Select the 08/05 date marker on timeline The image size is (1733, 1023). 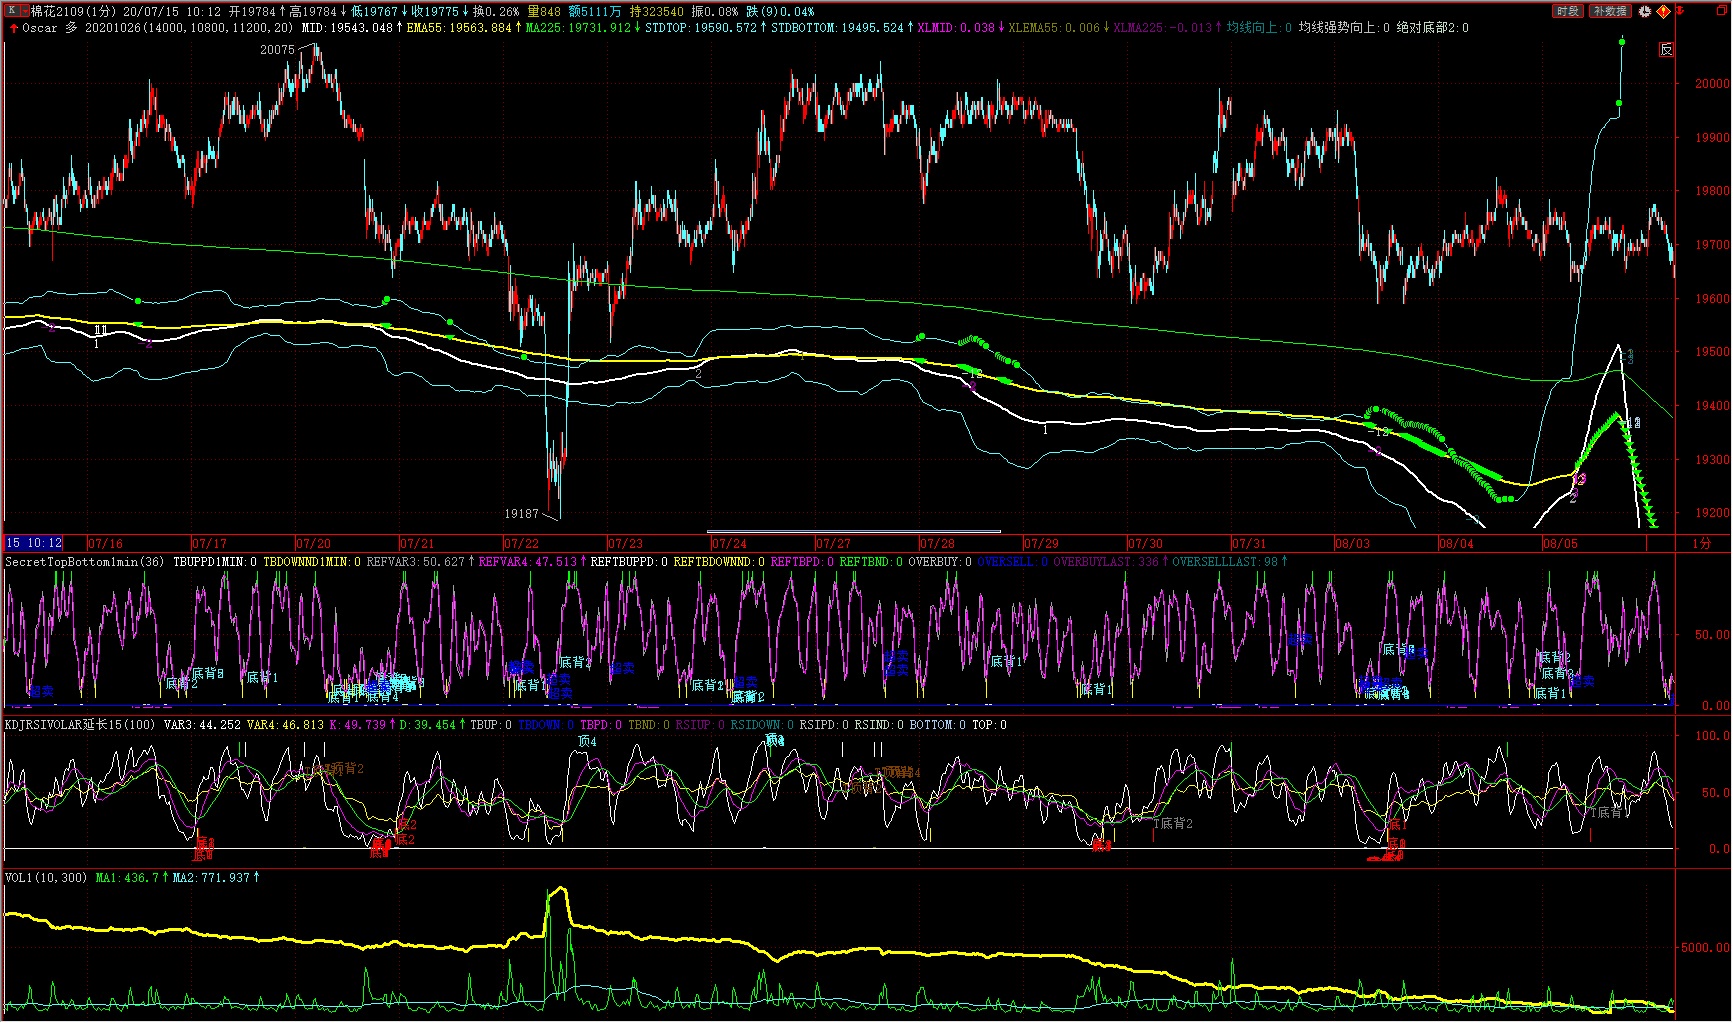point(1561,544)
